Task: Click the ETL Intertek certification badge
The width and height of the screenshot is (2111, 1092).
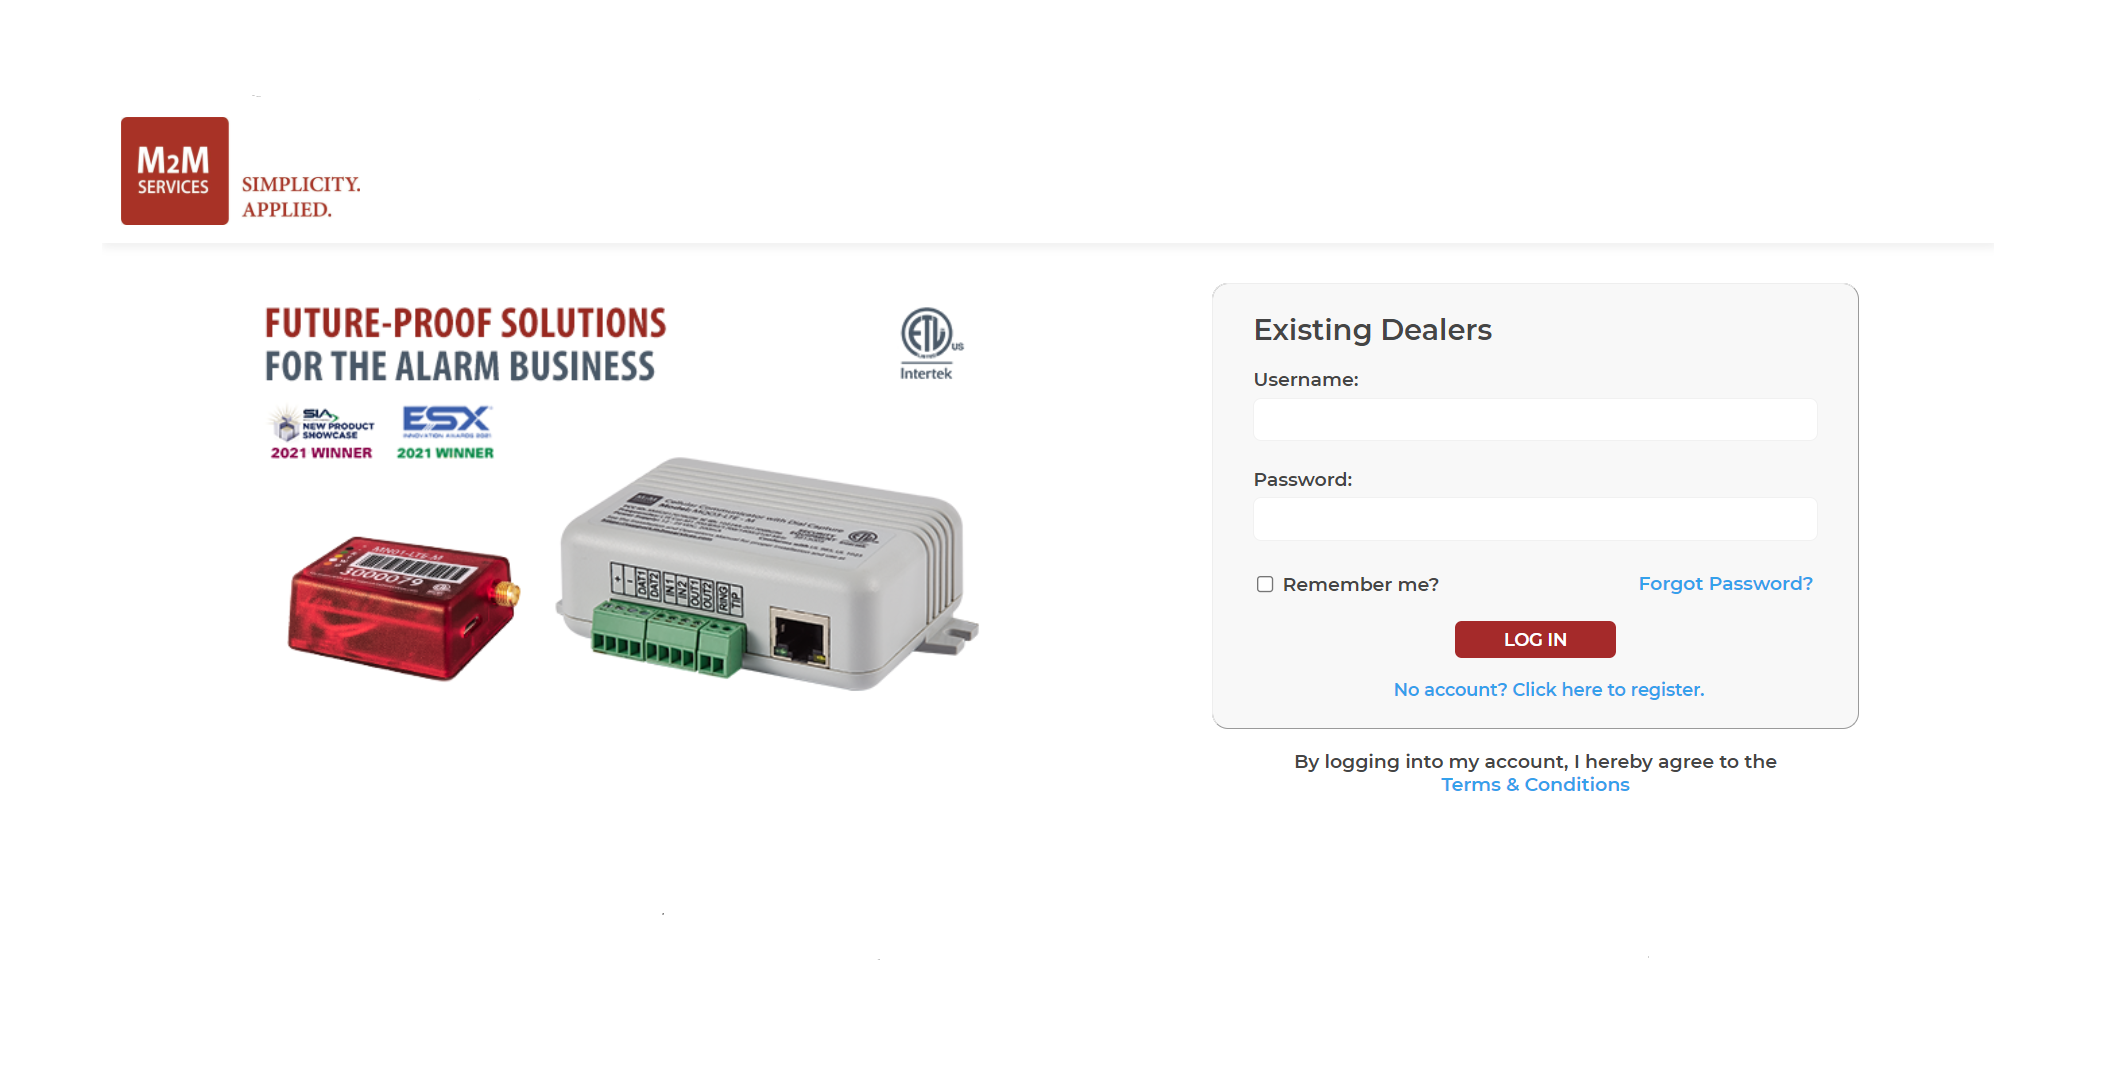Action: point(930,344)
